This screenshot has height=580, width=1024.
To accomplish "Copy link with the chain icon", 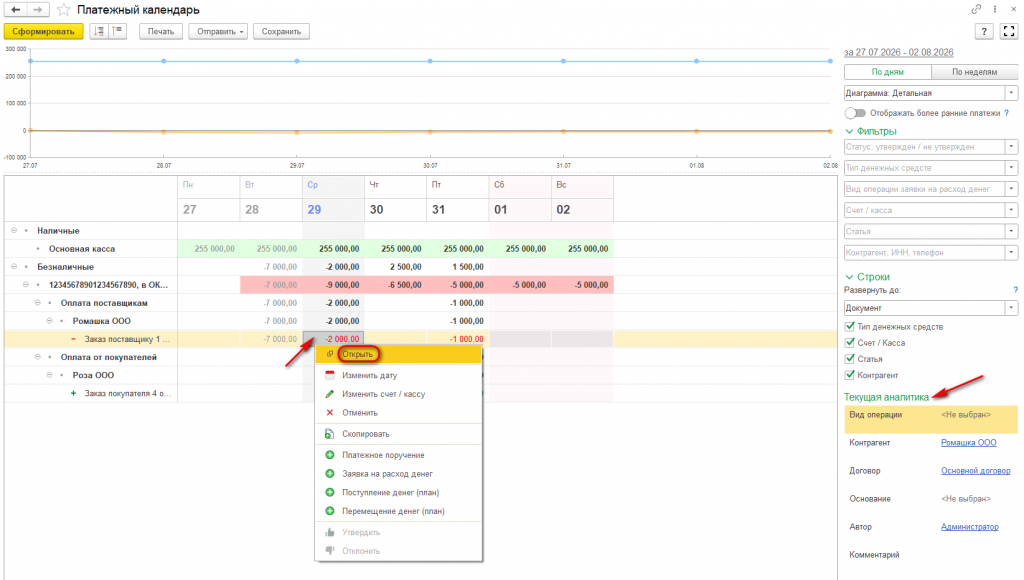I will click(976, 9).
